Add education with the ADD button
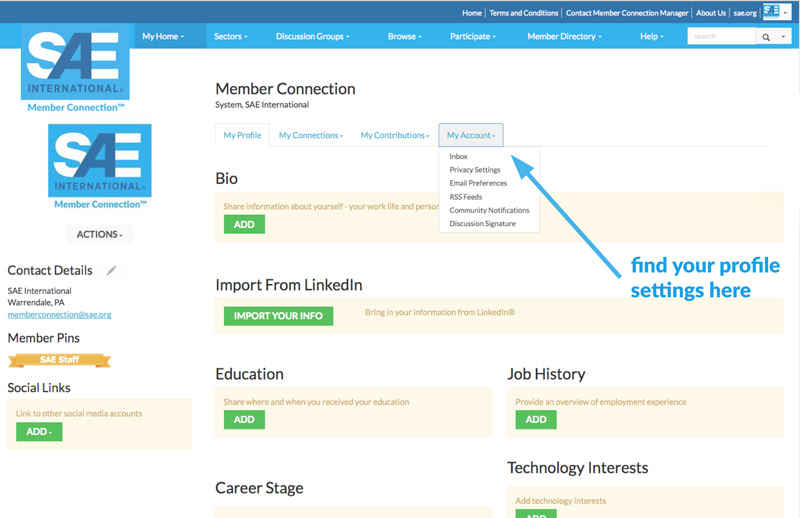800x518 pixels. [x=244, y=419]
